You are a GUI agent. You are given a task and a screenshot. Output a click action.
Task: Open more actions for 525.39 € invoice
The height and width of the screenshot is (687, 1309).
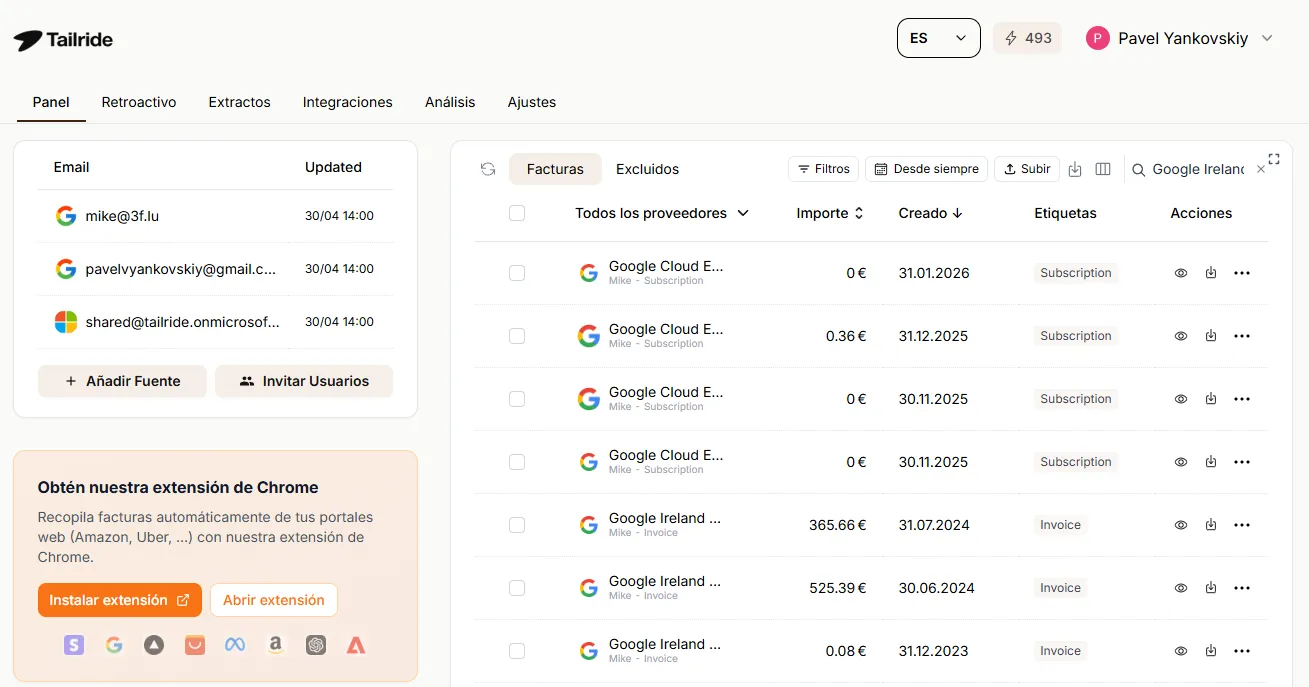[x=1242, y=588]
